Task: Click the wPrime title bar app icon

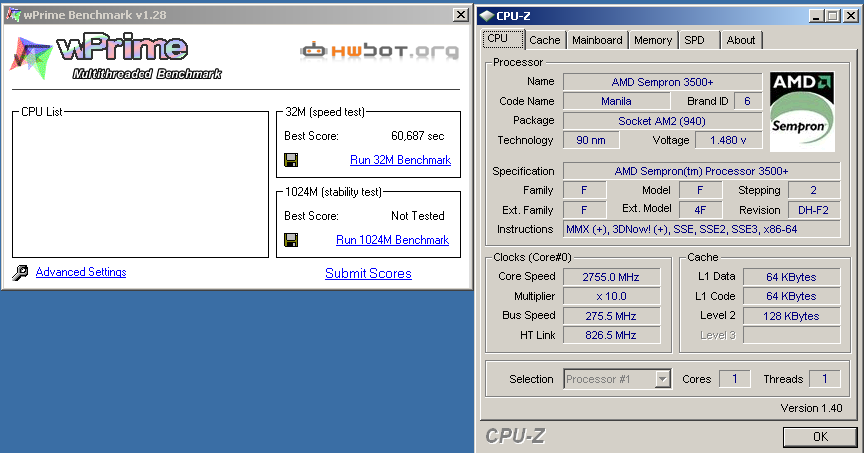Action: (13, 15)
